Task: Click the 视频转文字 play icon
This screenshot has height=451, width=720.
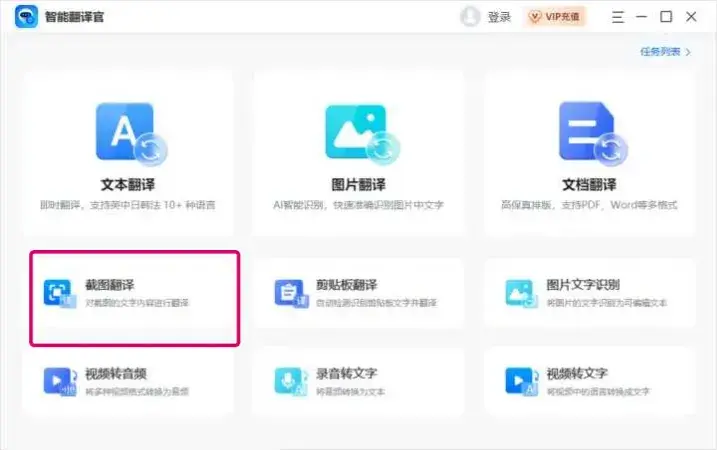Action: click(x=522, y=381)
